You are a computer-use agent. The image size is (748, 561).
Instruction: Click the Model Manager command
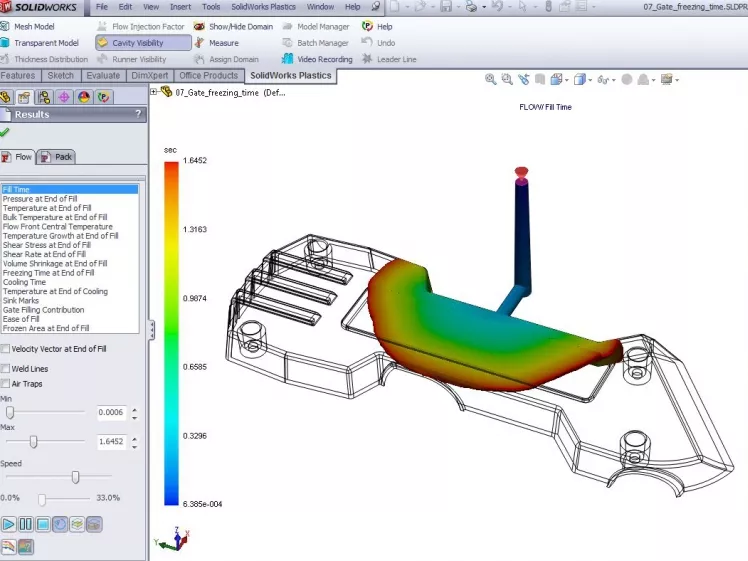(316, 27)
